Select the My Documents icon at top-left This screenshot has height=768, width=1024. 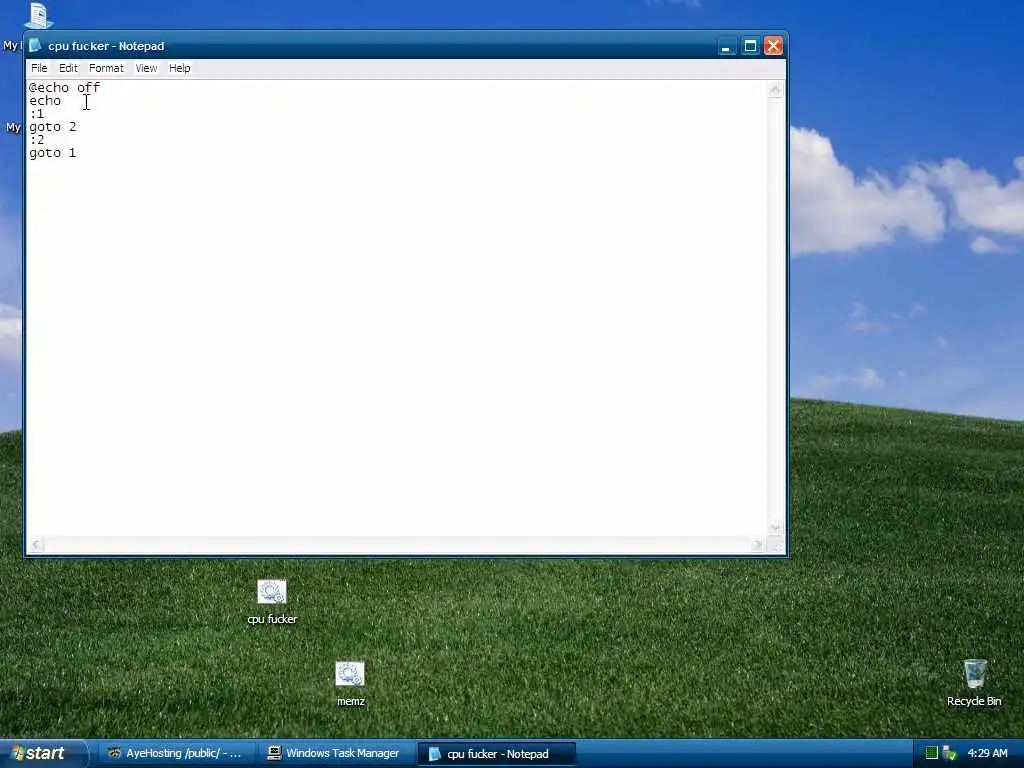pyautogui.click(x=38, y=16)
